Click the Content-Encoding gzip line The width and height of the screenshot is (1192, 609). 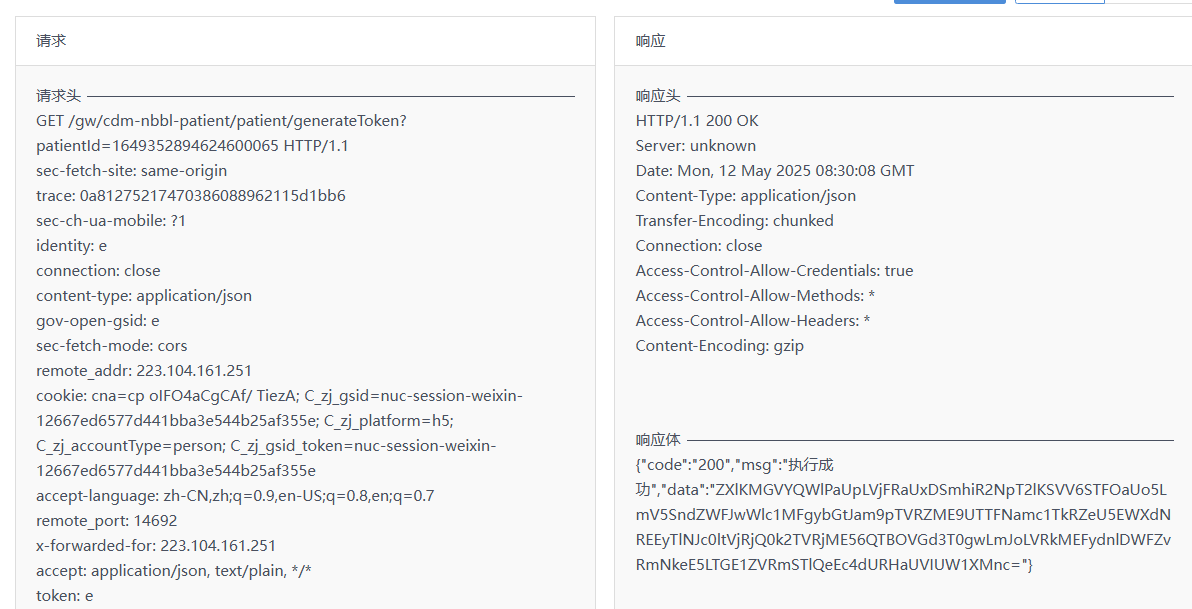[719, 346]
